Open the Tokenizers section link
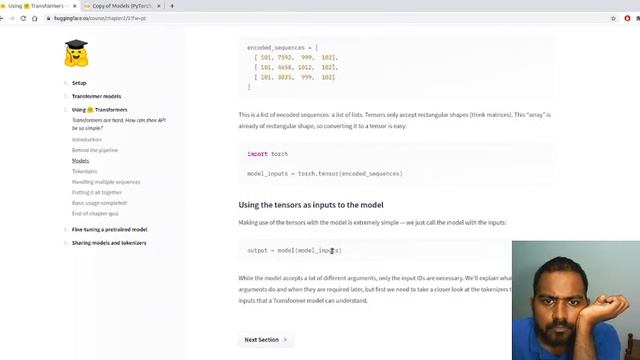The height and width of the screenshot is (360, 640). 84,171
